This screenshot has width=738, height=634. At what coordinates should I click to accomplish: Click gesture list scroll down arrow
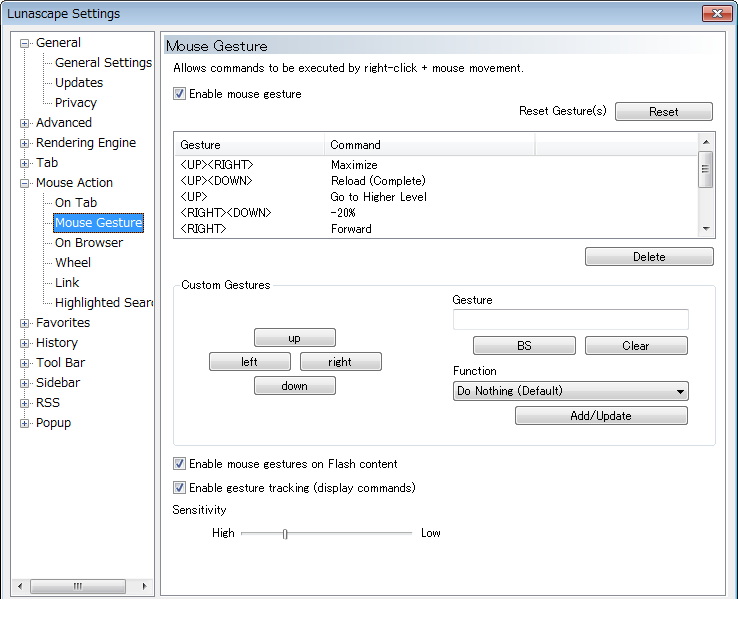click(706, 229)
